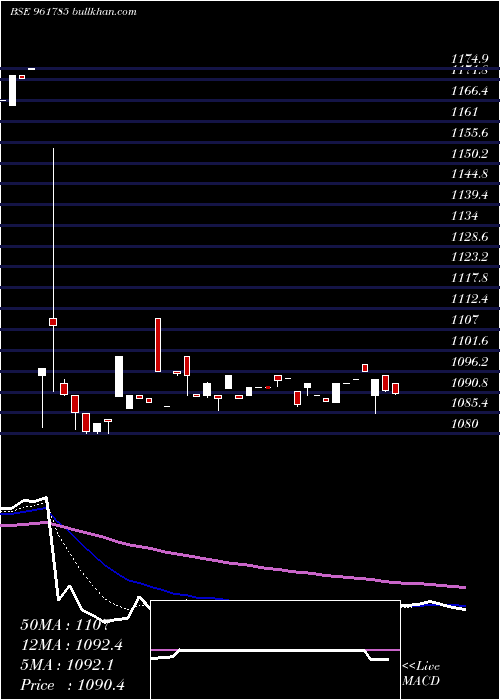Click the 1139.4 price axis label
Image resolution: width=500 pixels, height=700 pixels.
469,195
